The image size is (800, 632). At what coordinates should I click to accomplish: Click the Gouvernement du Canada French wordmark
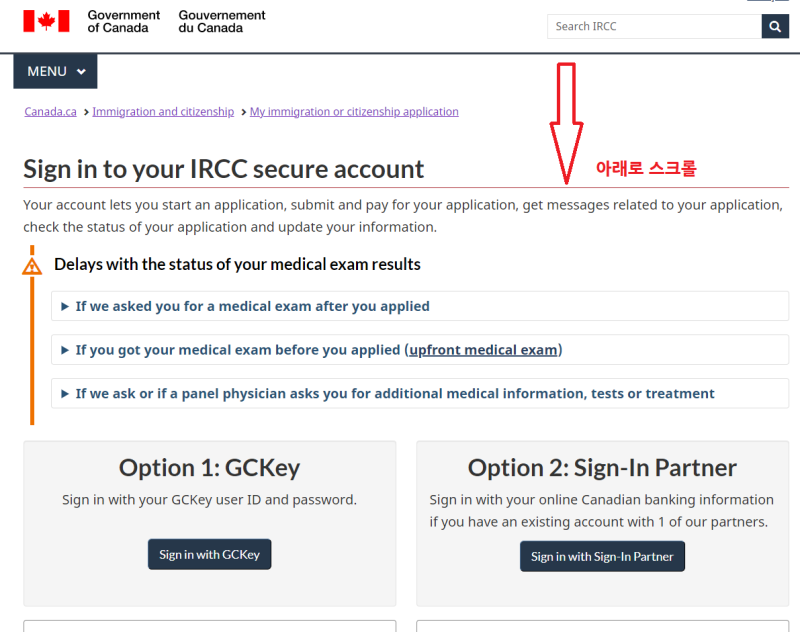pyautogui.click(x=222, y=21)
